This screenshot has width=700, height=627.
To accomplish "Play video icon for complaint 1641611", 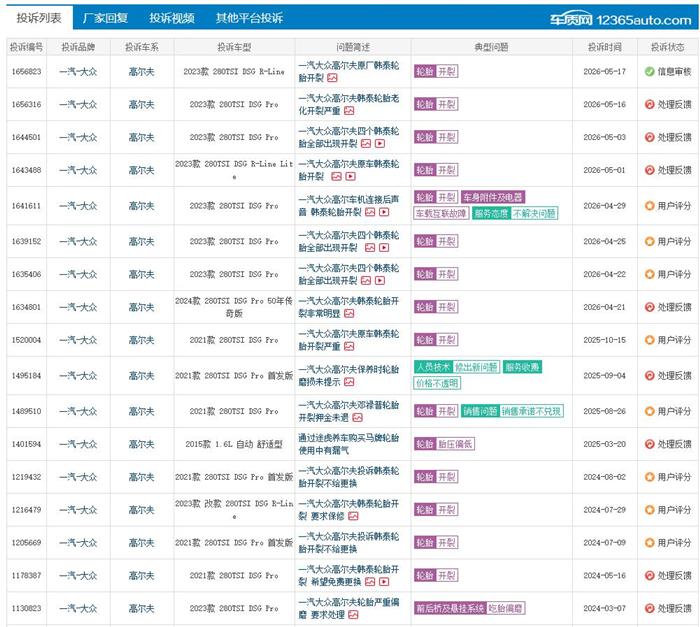I will [x=384, y=212].
